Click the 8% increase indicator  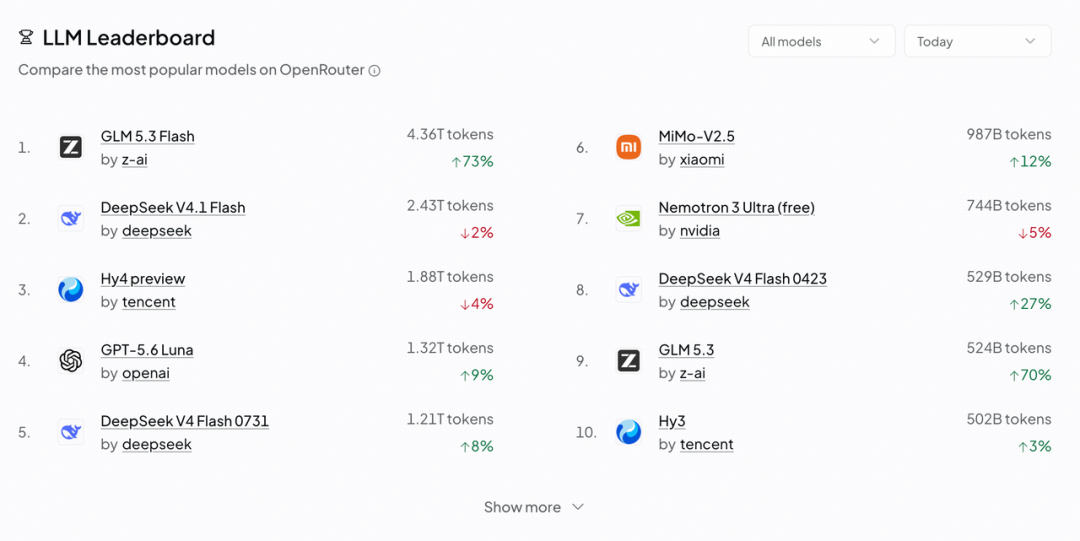477,447
